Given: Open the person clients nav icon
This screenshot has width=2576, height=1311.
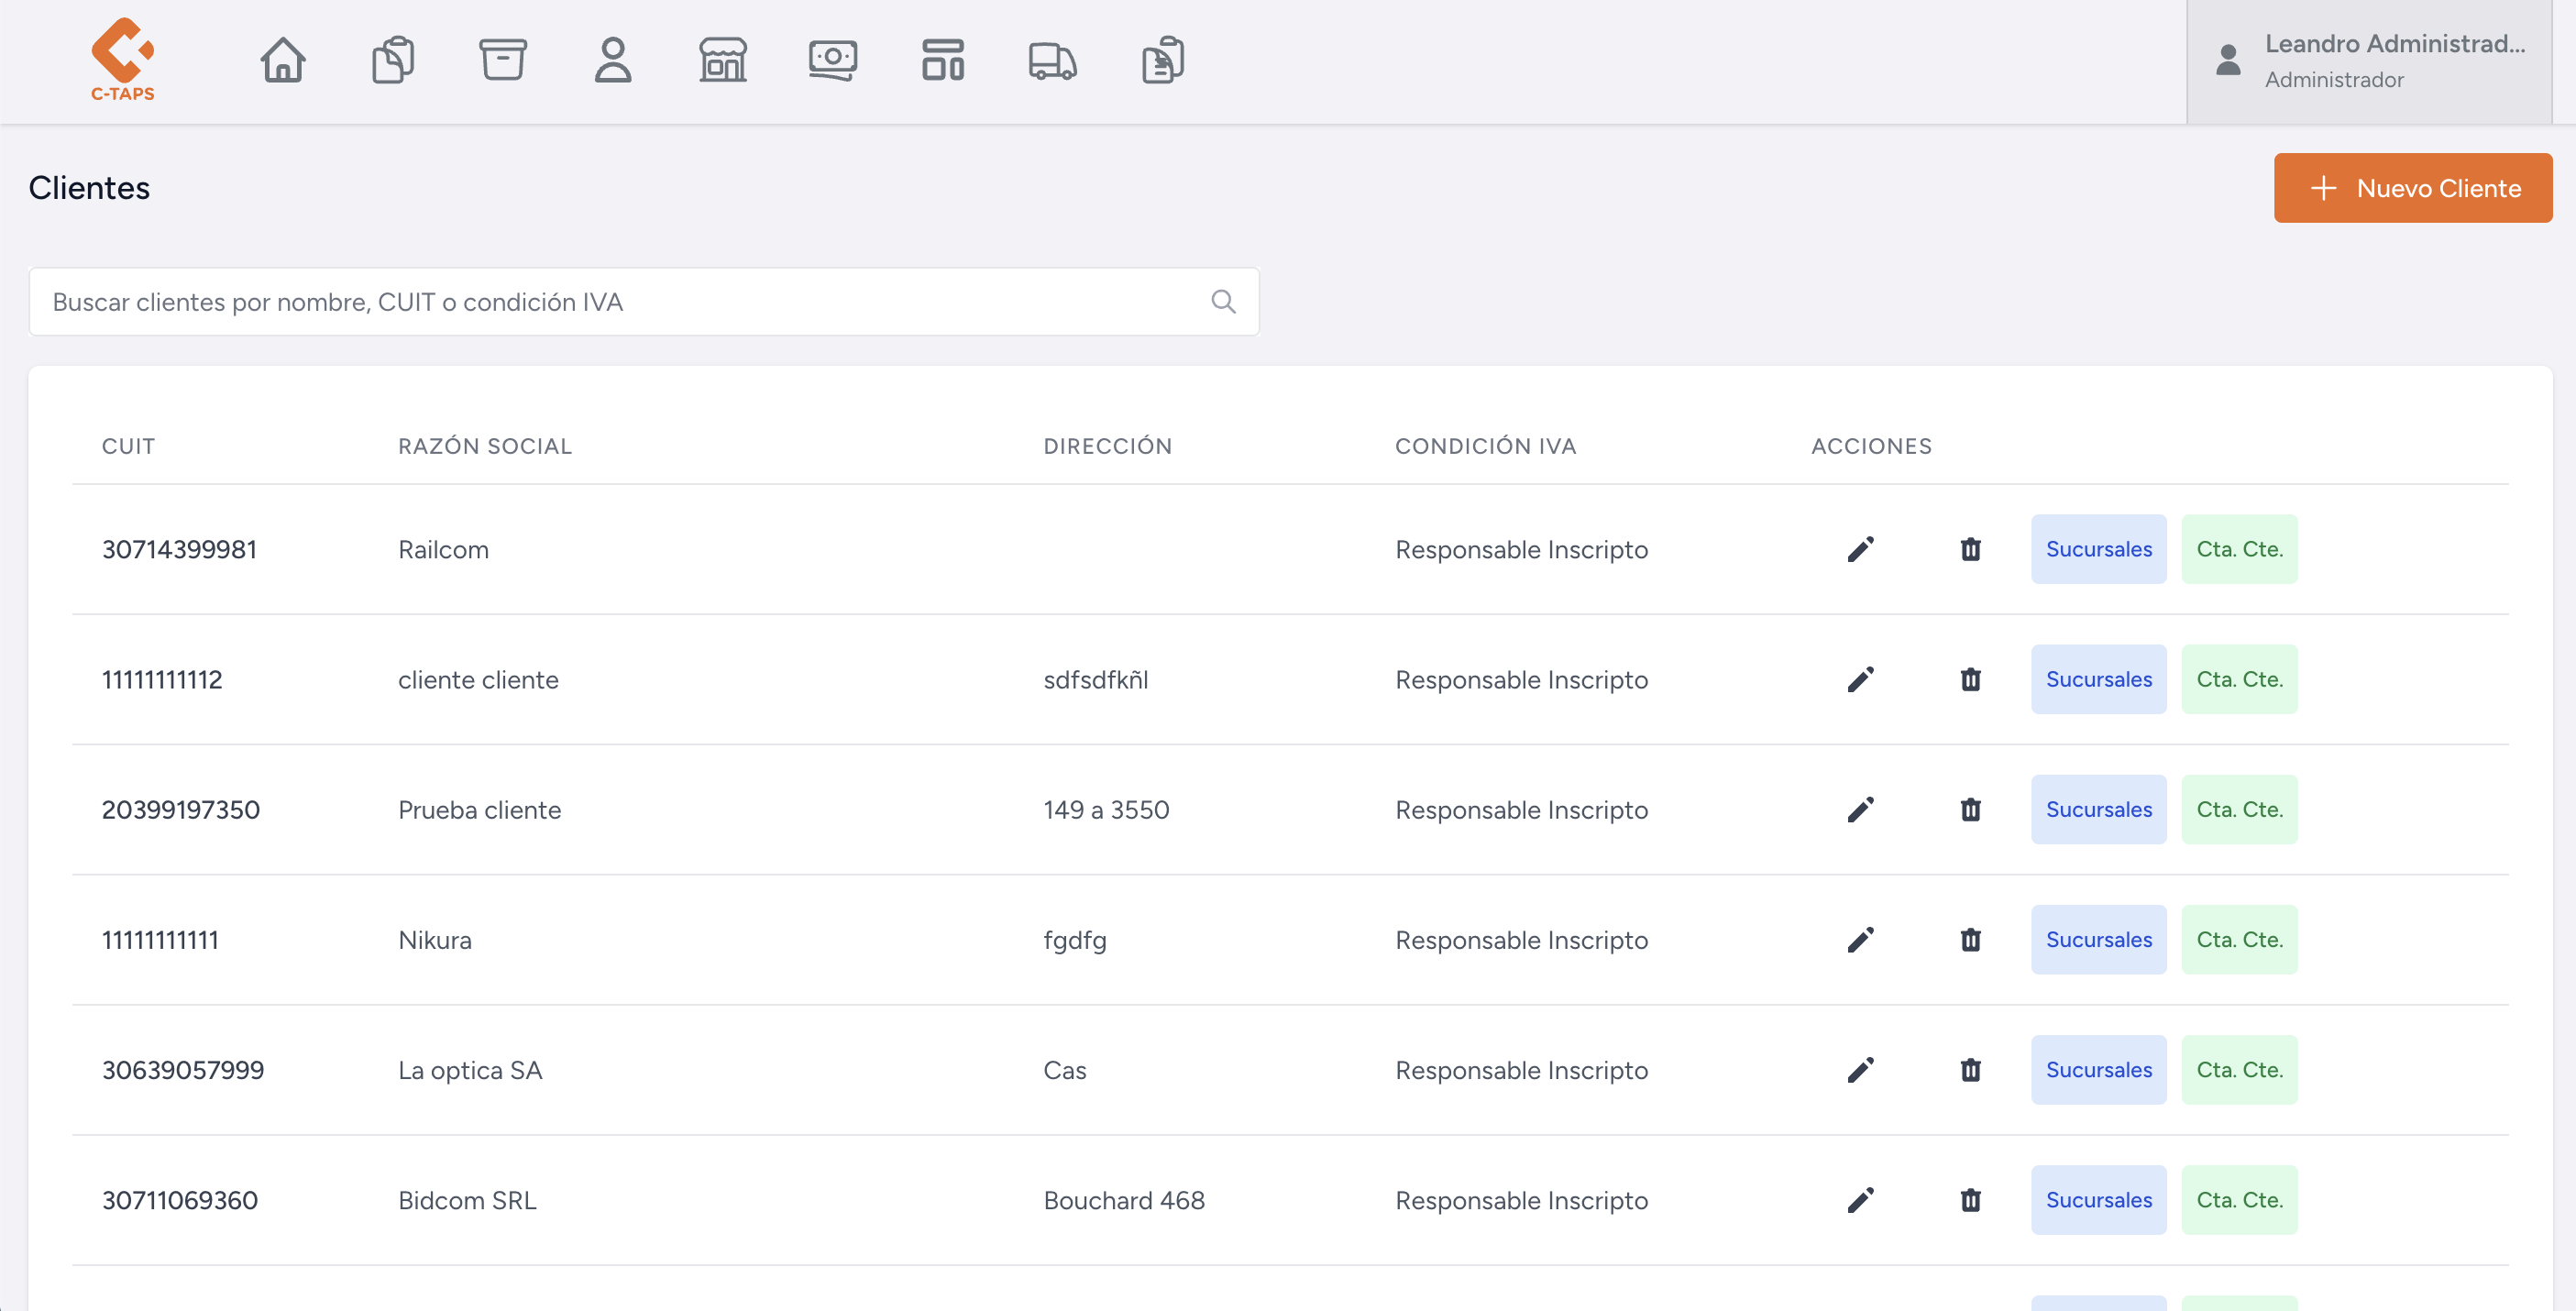Looking at the screenshot, I should click(613, 60).
